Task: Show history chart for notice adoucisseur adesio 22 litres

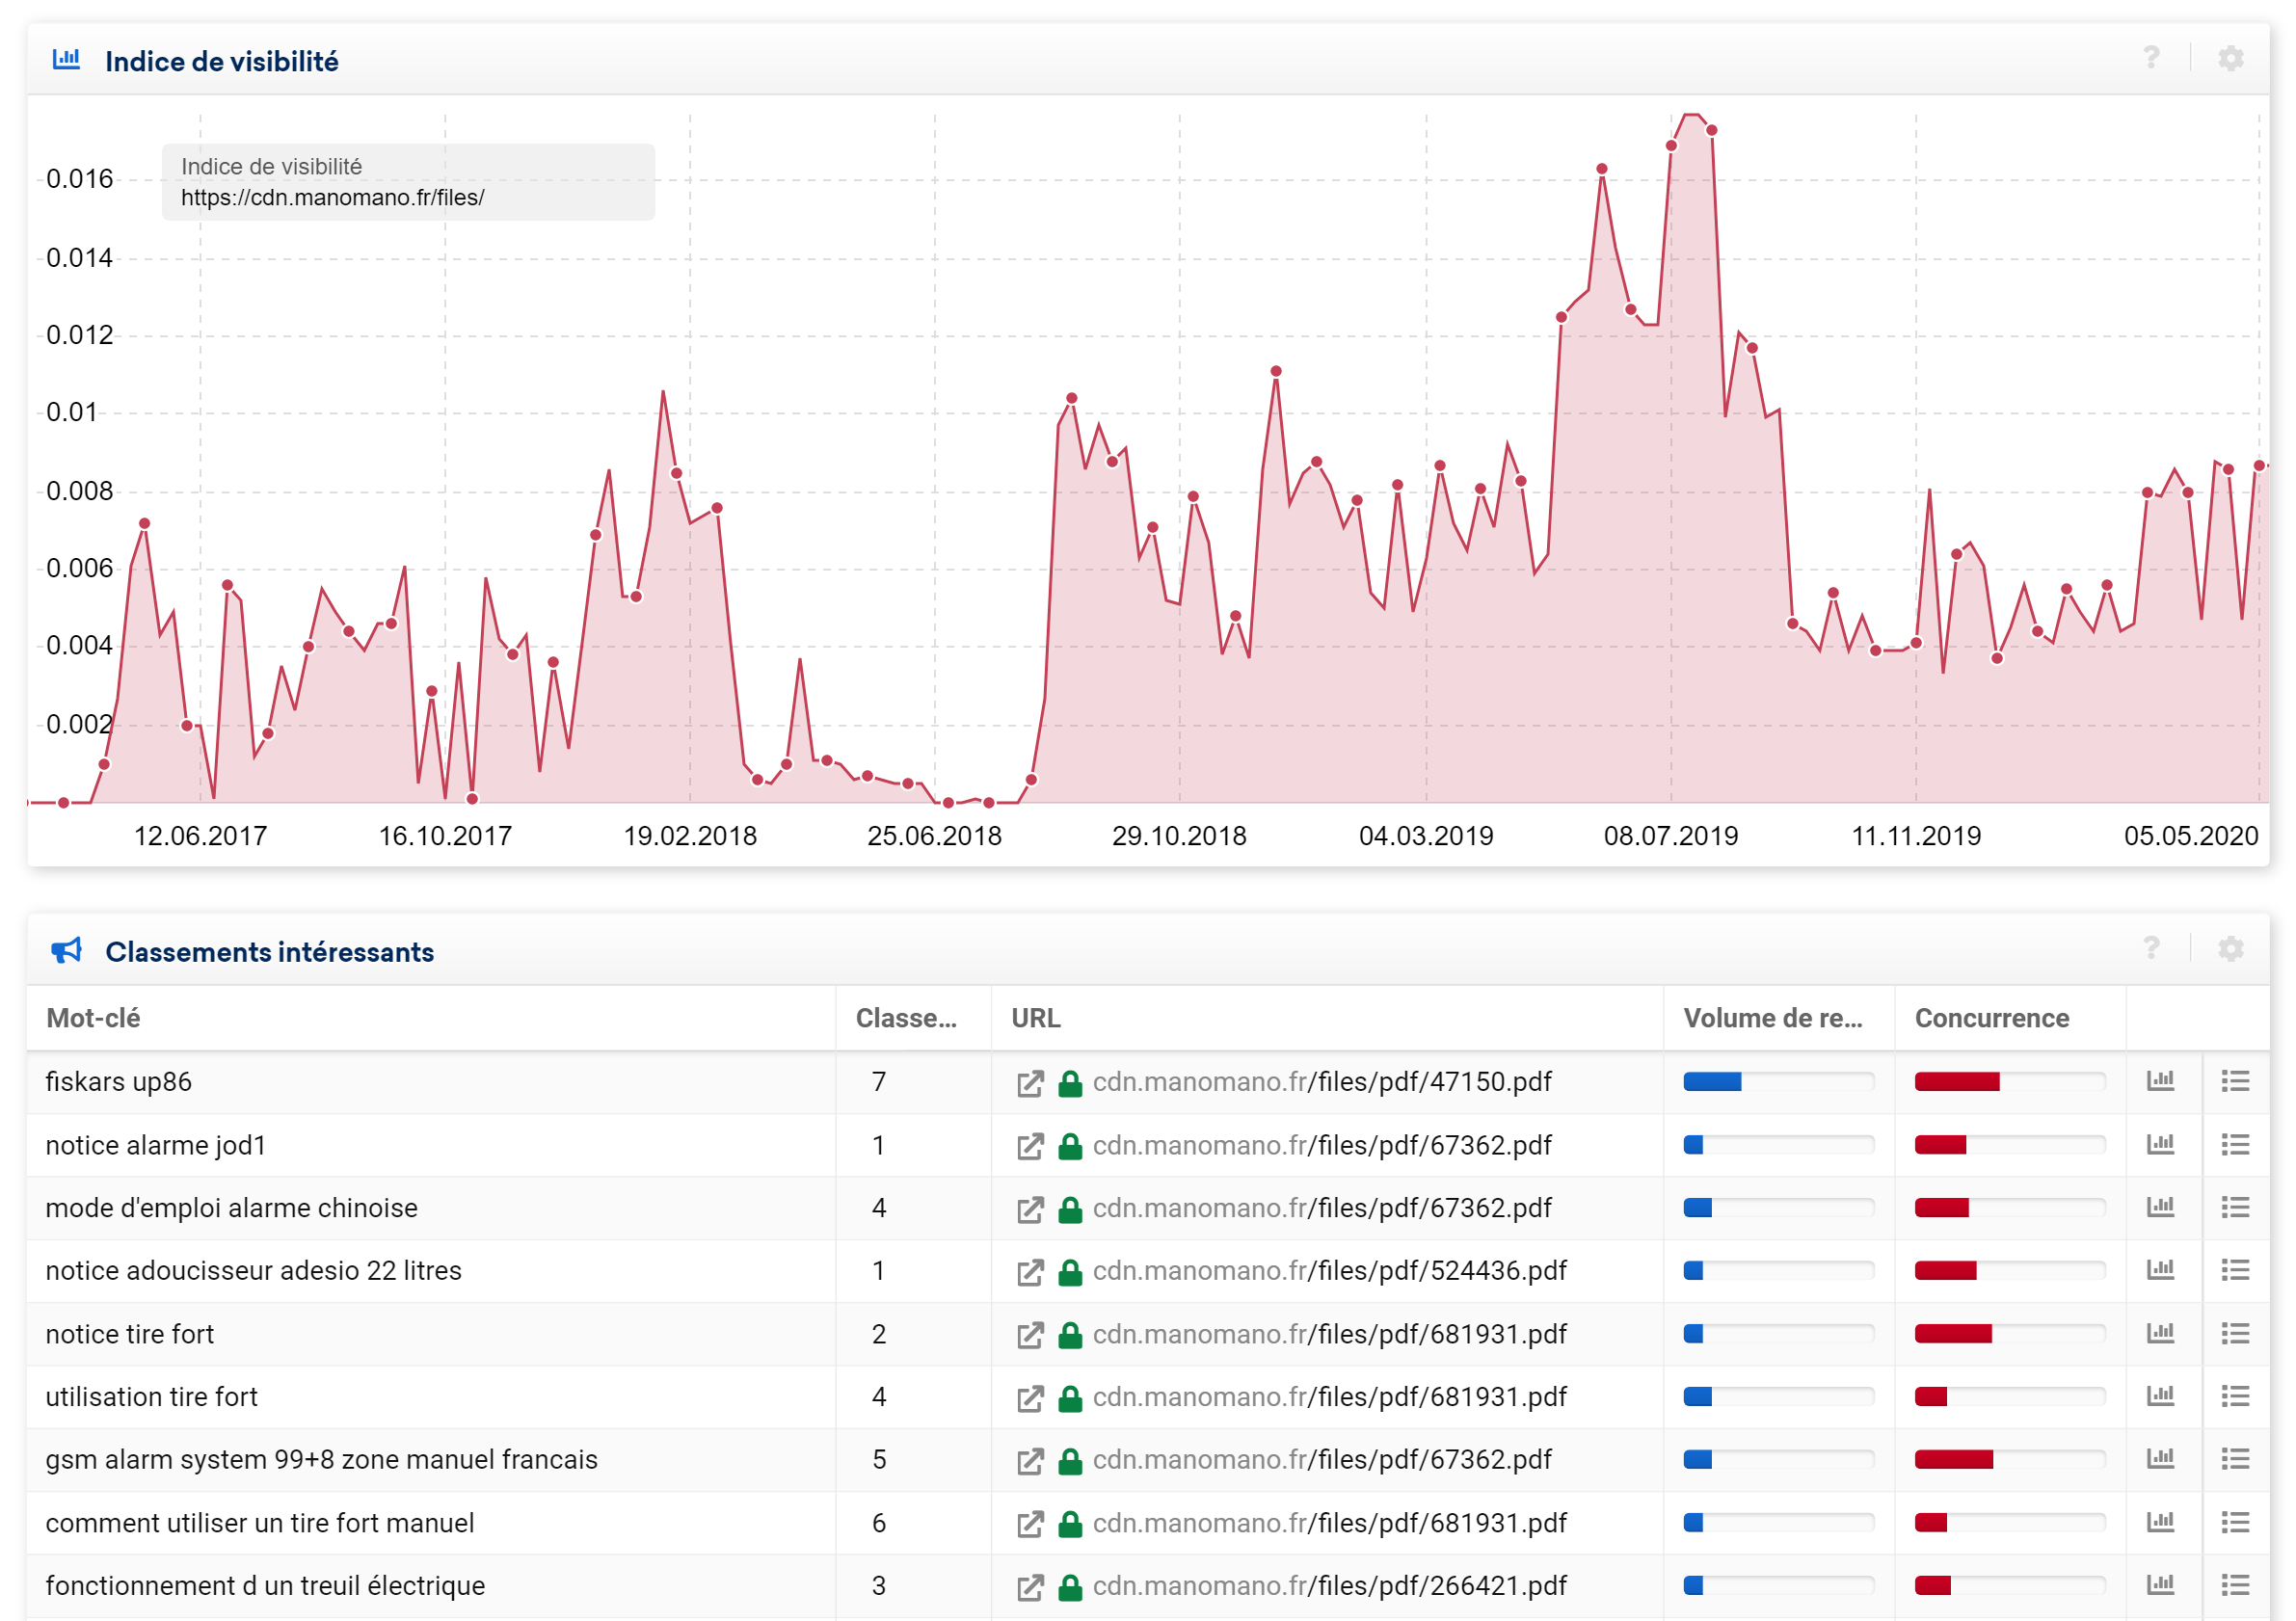Action: (x=2161, y=1269)
